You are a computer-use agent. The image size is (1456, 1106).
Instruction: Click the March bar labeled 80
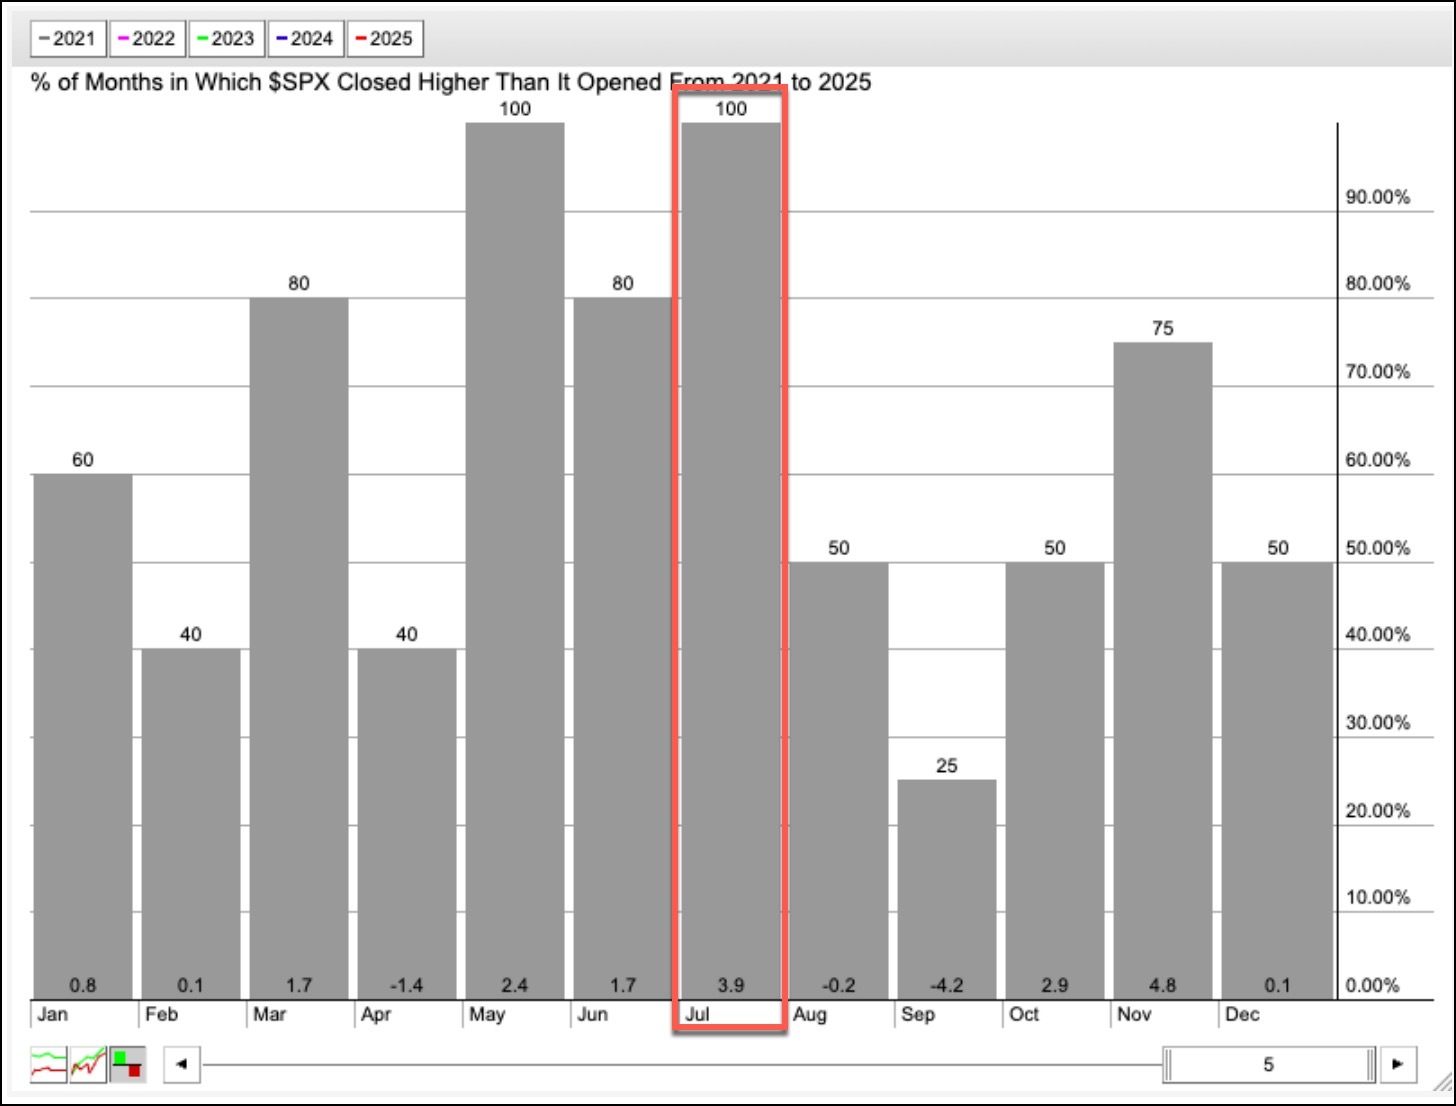pos(299,648)
